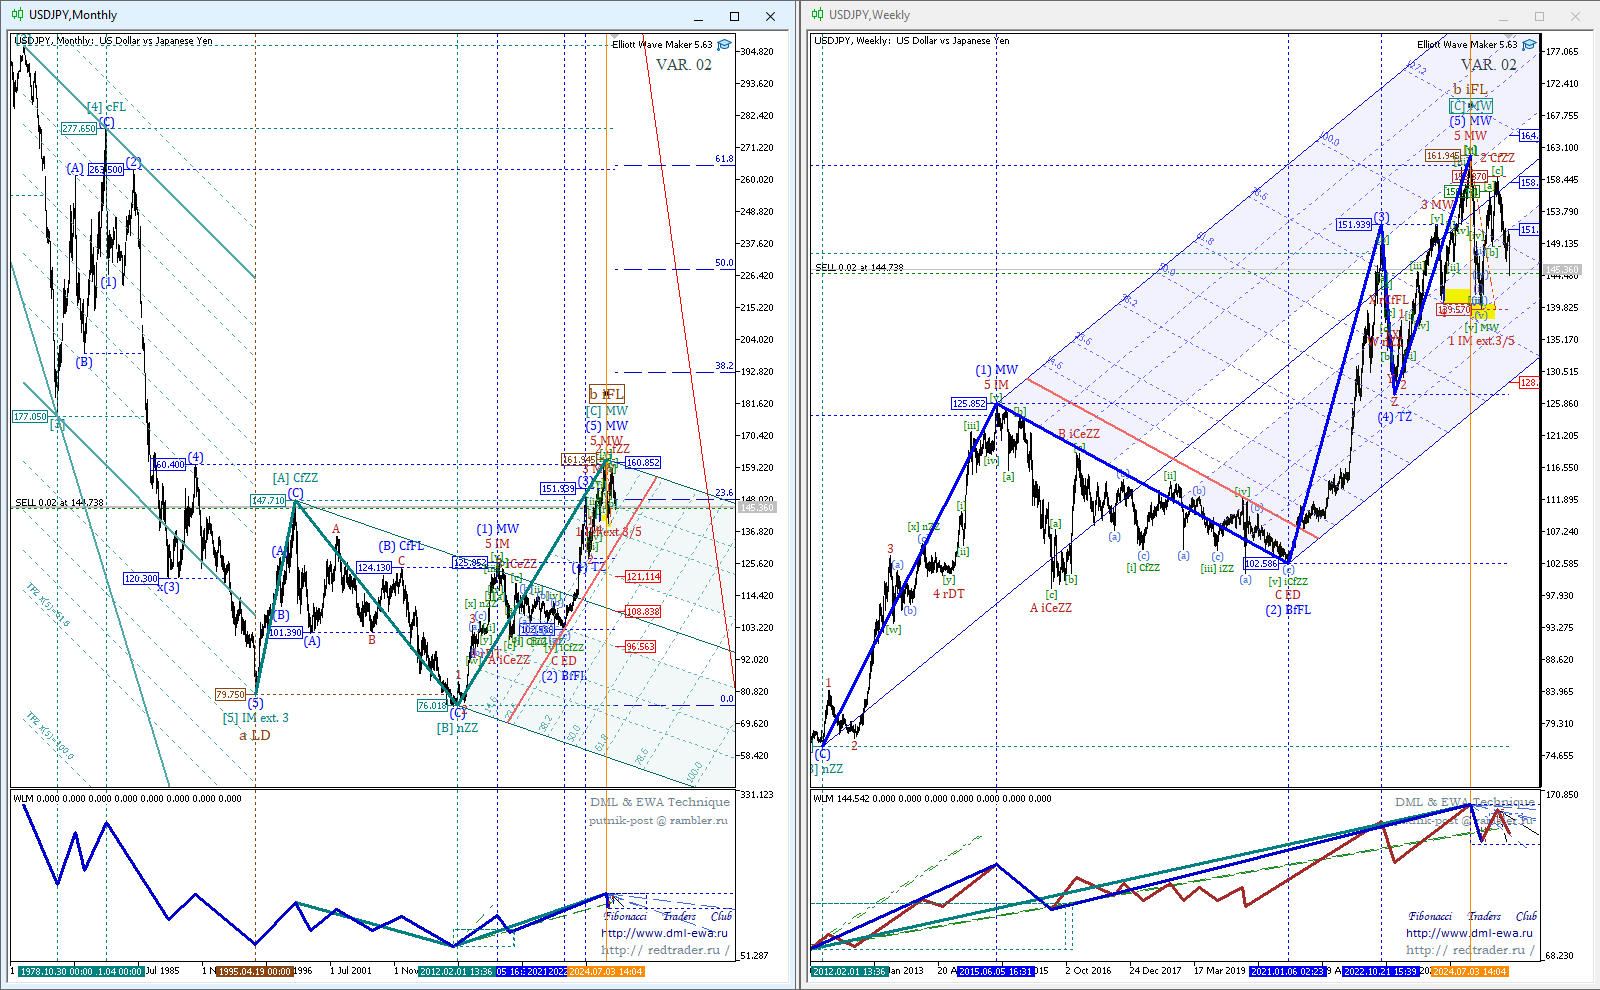Click the 125.852 label in Weekly chart
1600x990 pixels.
click(968, 404)
